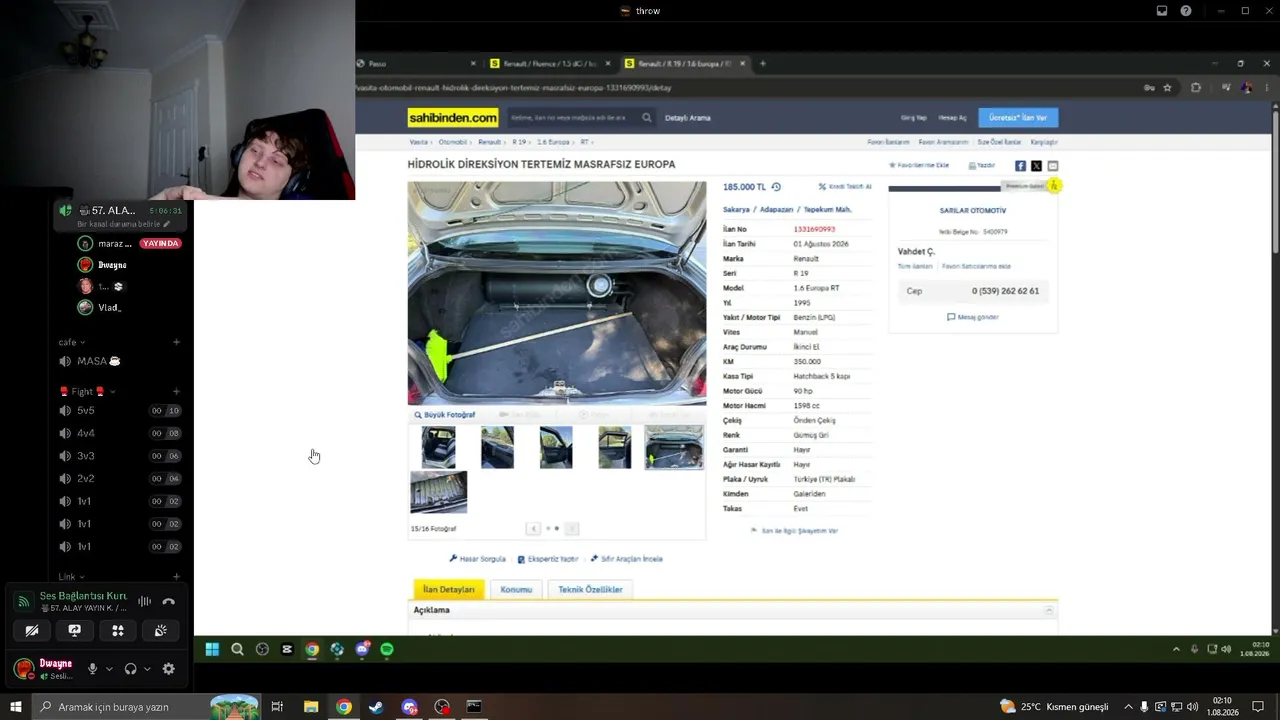Show hidden system tray icons

tap(1128, 707)
